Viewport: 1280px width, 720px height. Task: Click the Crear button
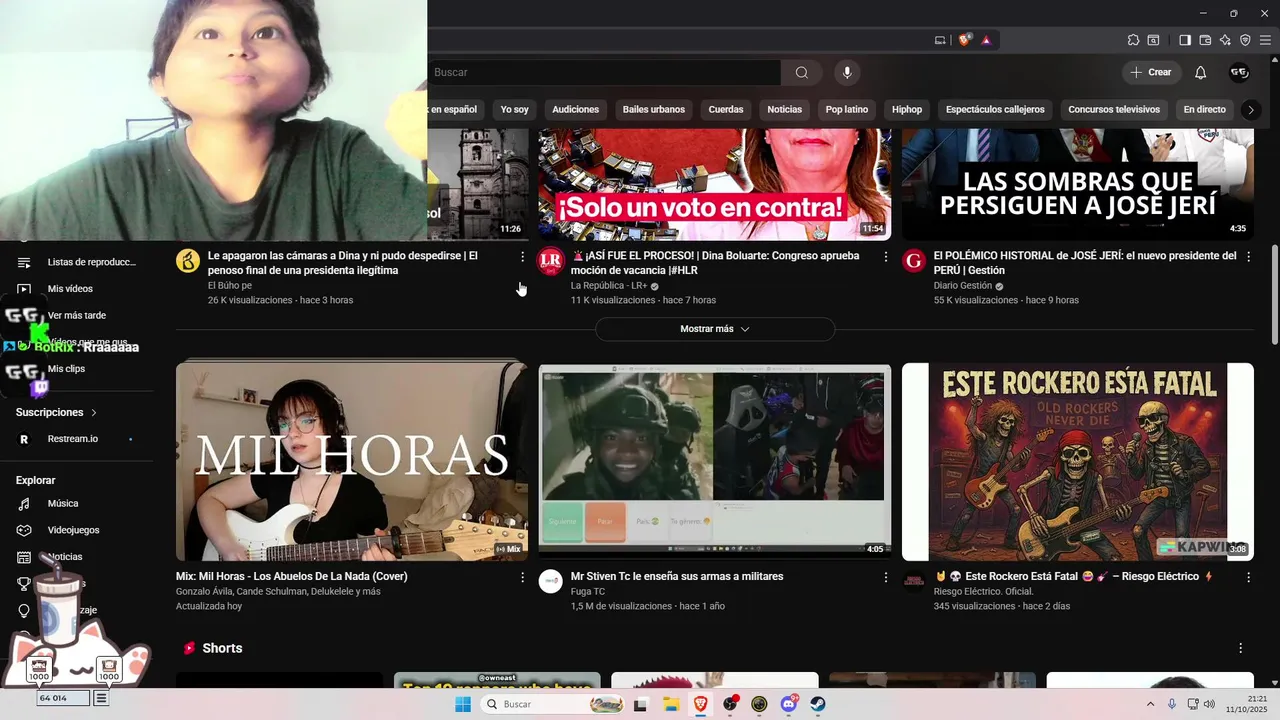[x=1151, y=72]
